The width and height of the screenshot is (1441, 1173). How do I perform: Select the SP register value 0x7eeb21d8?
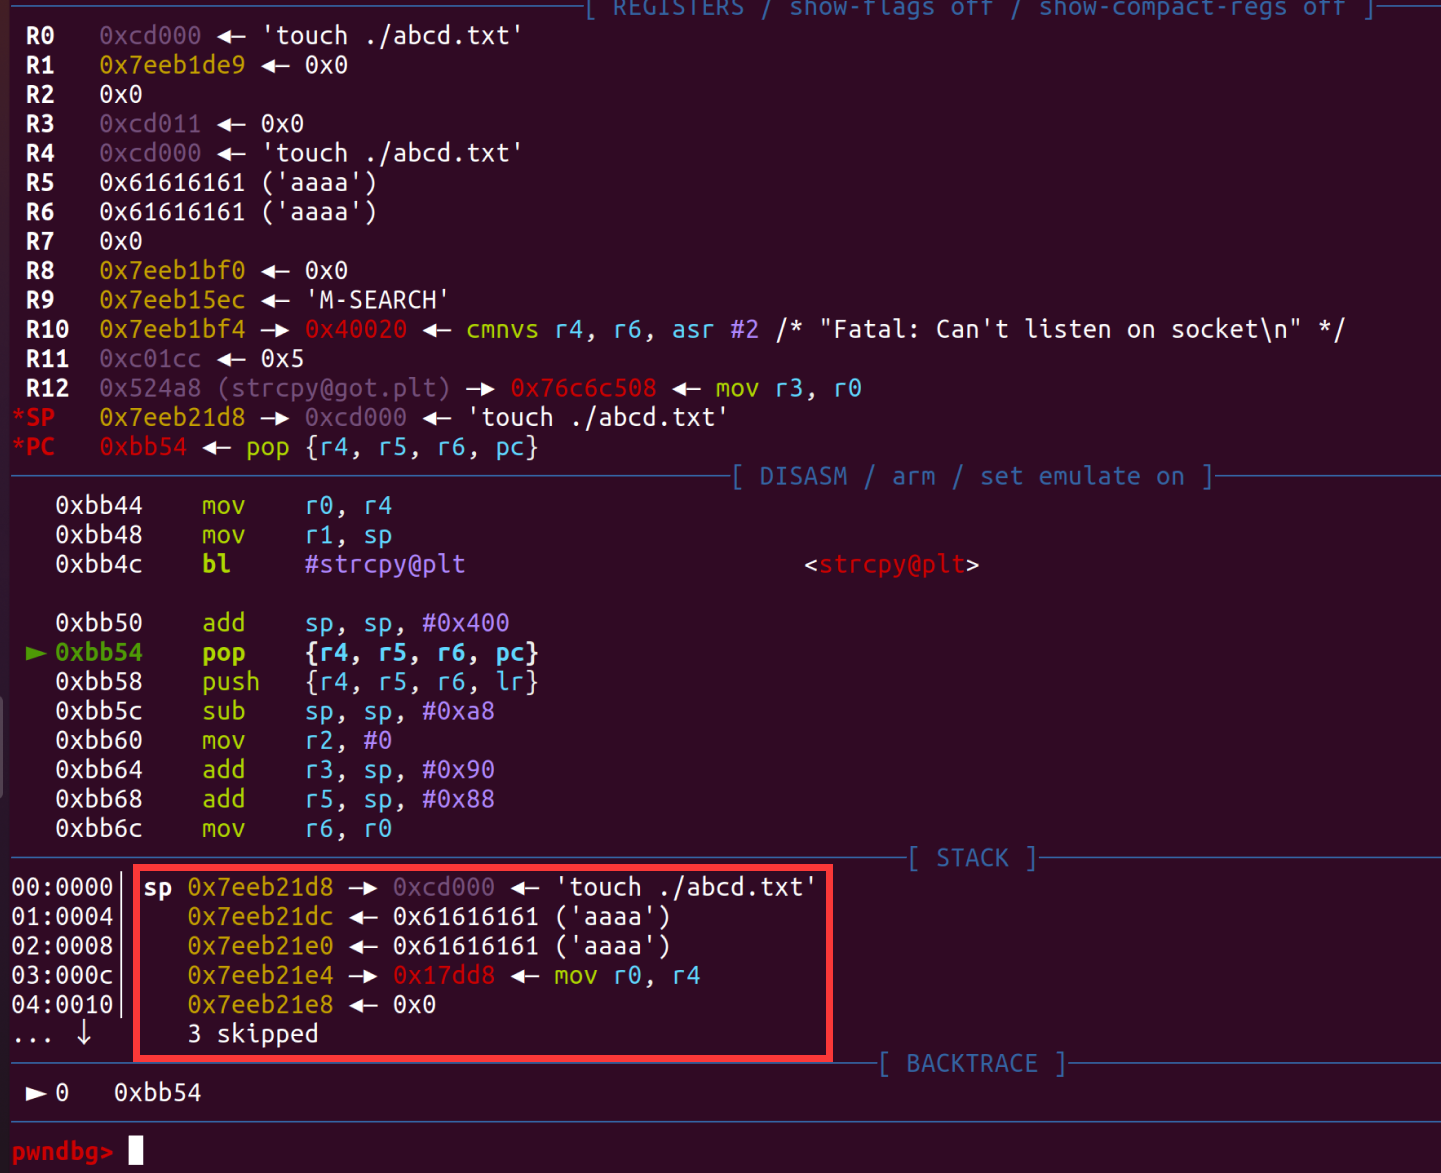(x=172, y=417)
